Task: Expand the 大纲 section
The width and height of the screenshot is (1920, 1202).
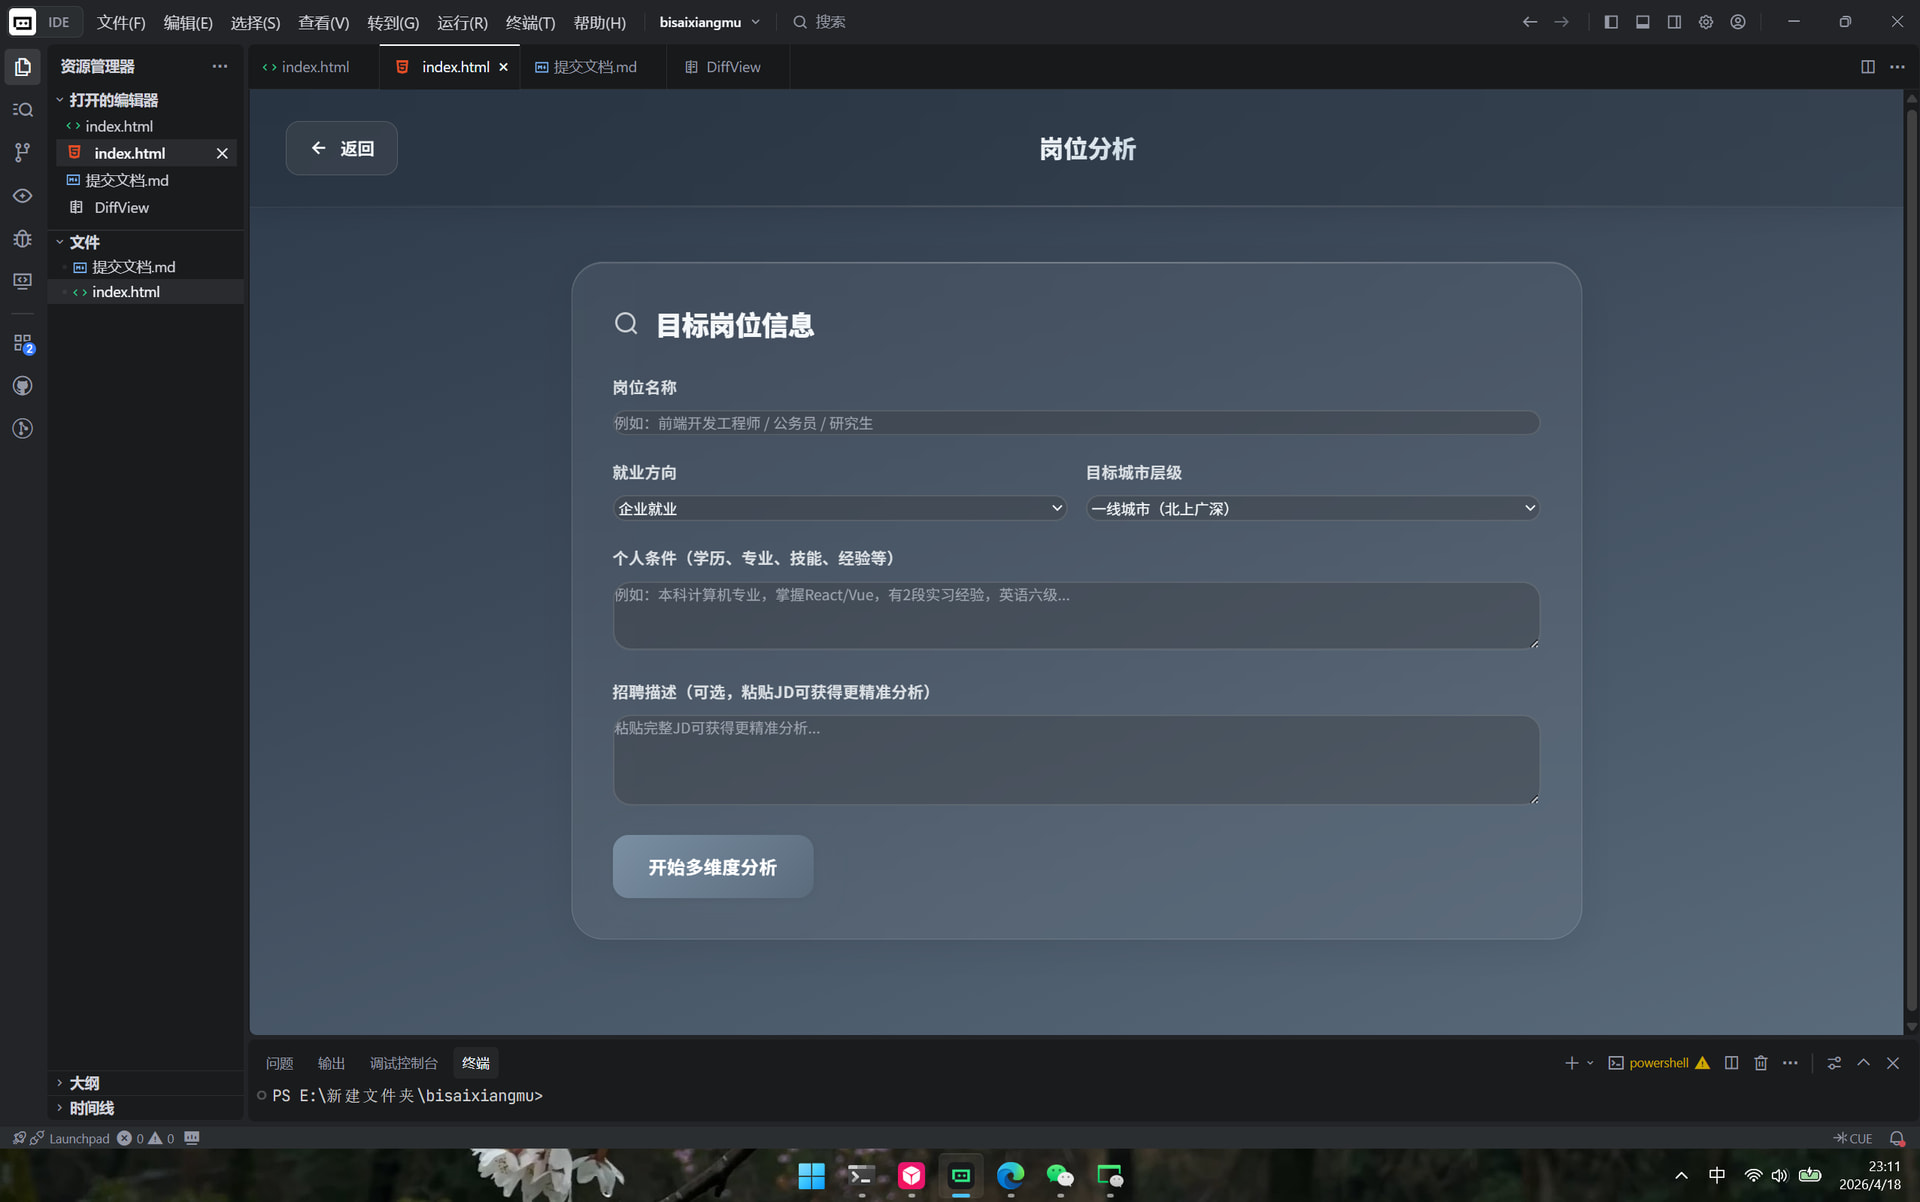Action: pos(84,1083)
